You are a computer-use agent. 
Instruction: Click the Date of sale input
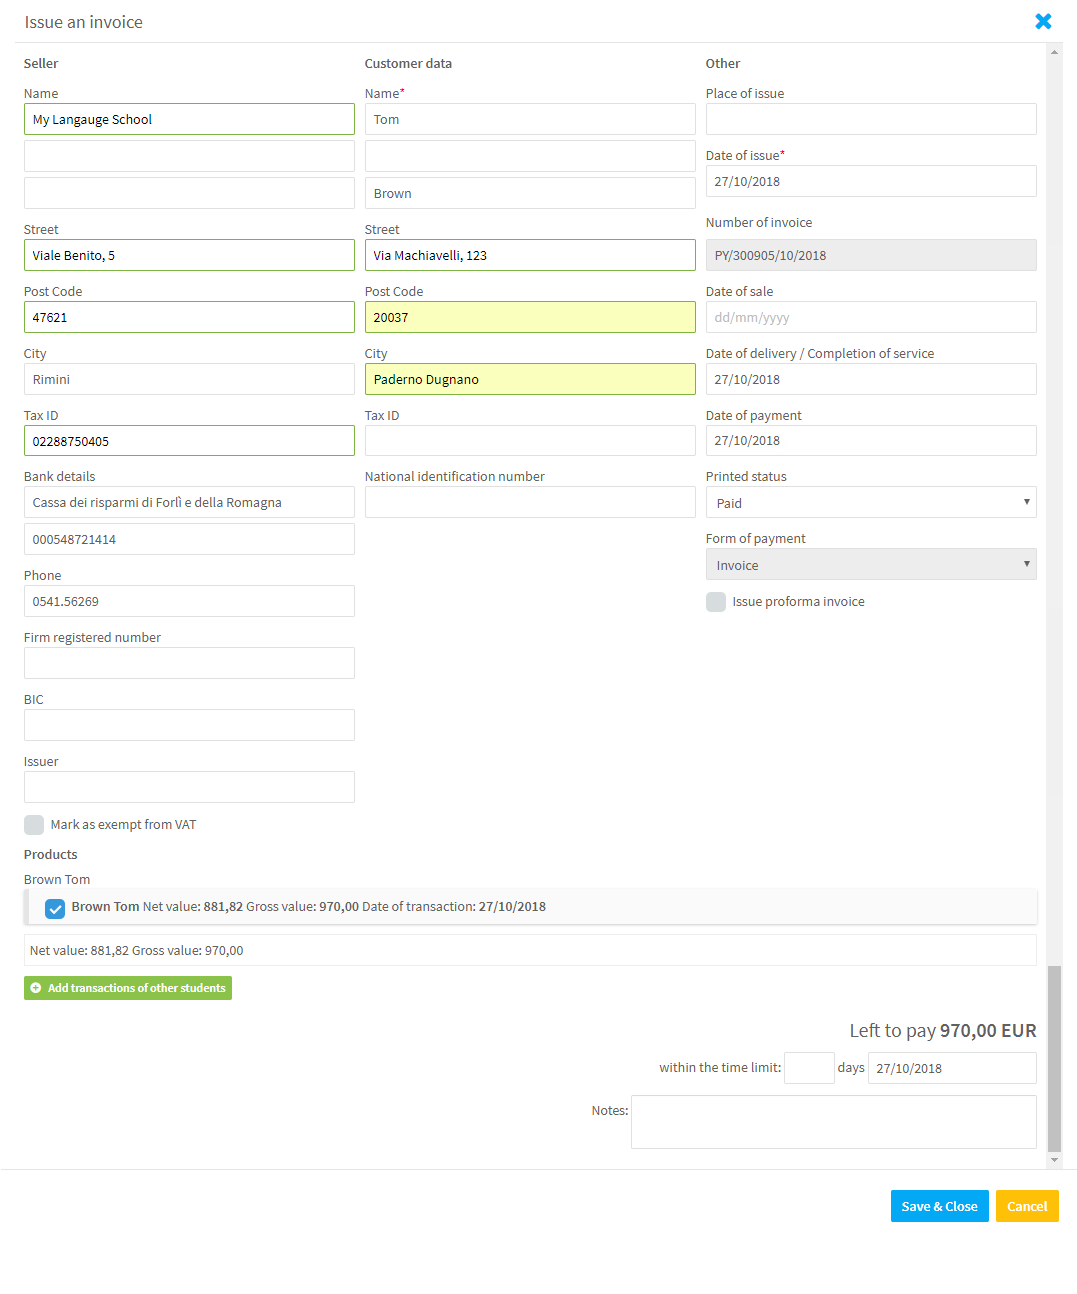(x=871, y=317)
